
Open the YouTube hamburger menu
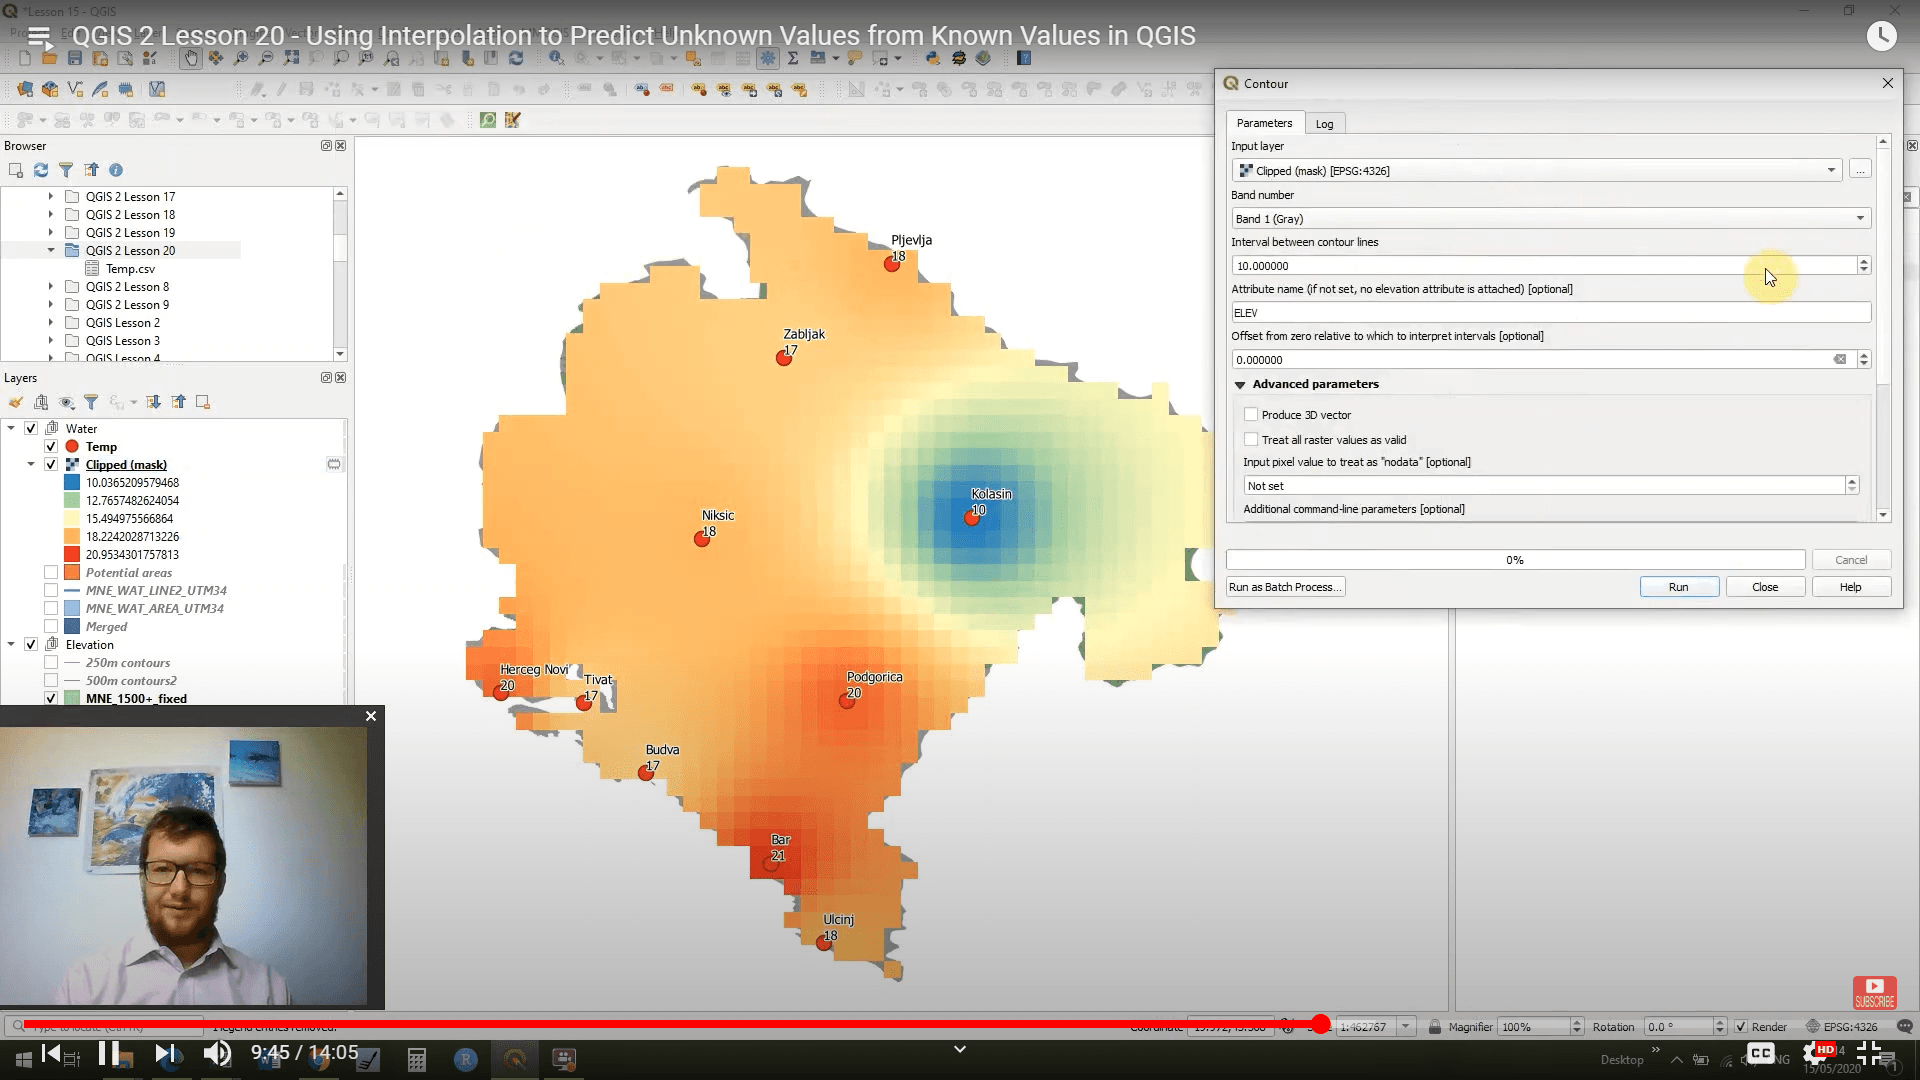[x=39, y=37]
